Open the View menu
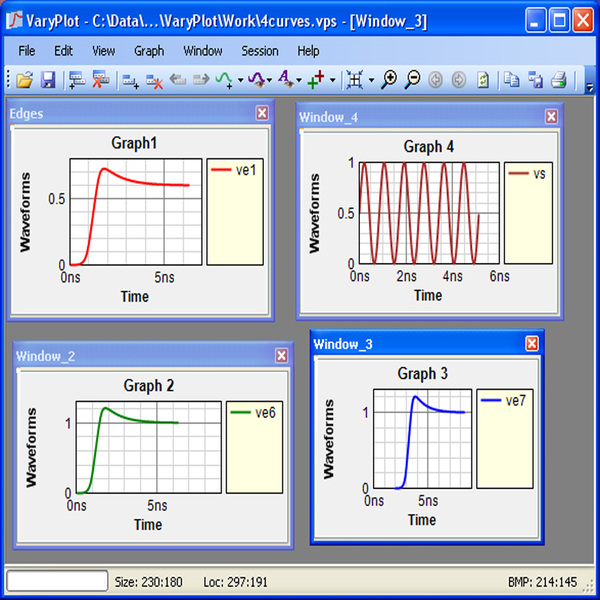 coord(103,51)
